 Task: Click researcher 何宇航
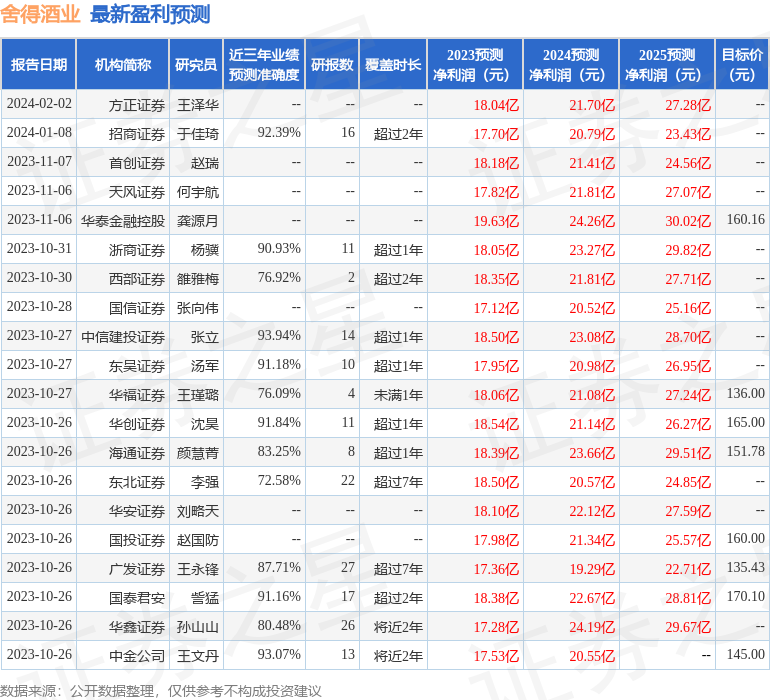coord(198,192)
